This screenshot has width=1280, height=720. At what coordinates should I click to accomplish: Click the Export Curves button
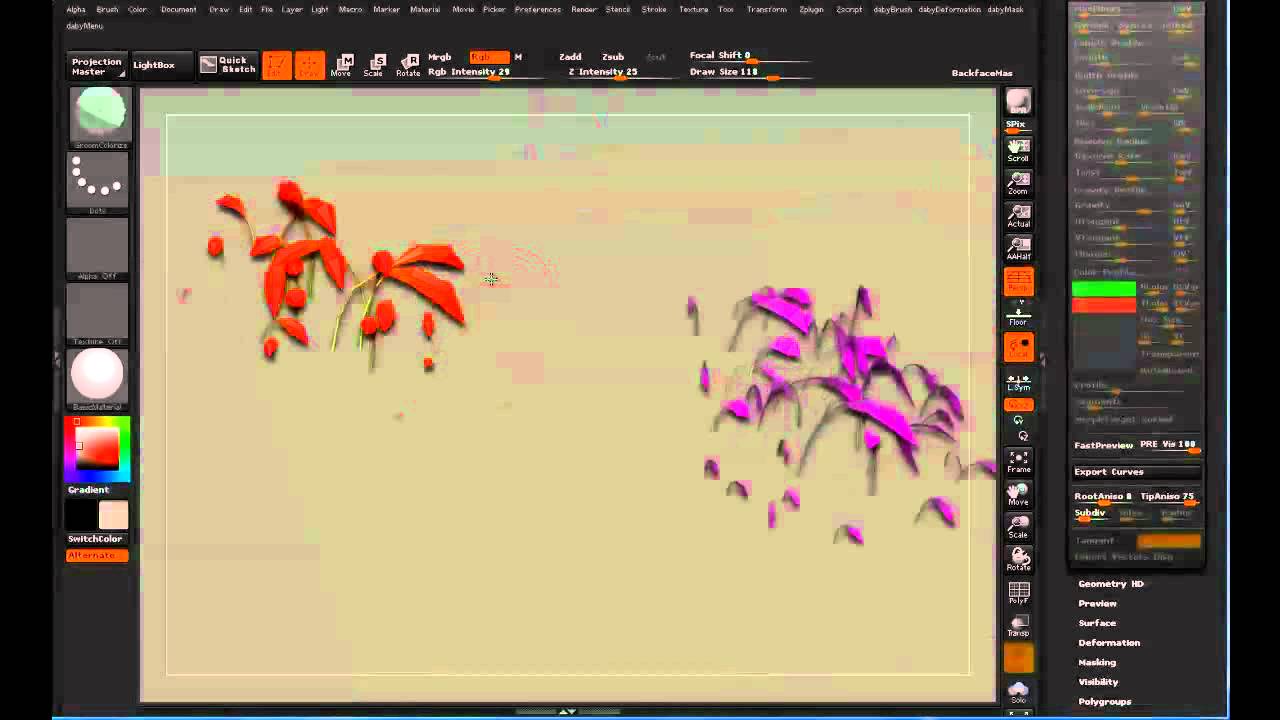(1136, 472)
